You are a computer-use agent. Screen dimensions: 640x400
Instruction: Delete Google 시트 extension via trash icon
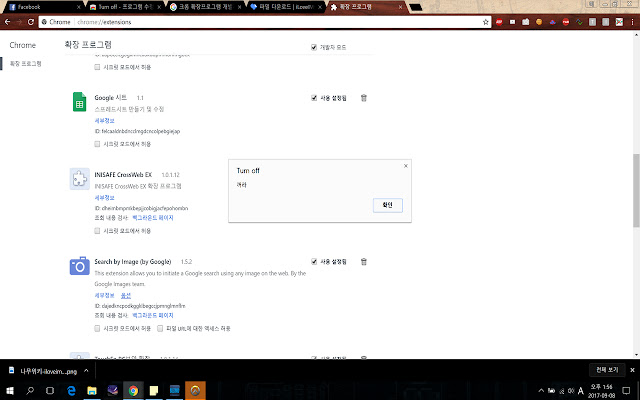tap(364, 98)
